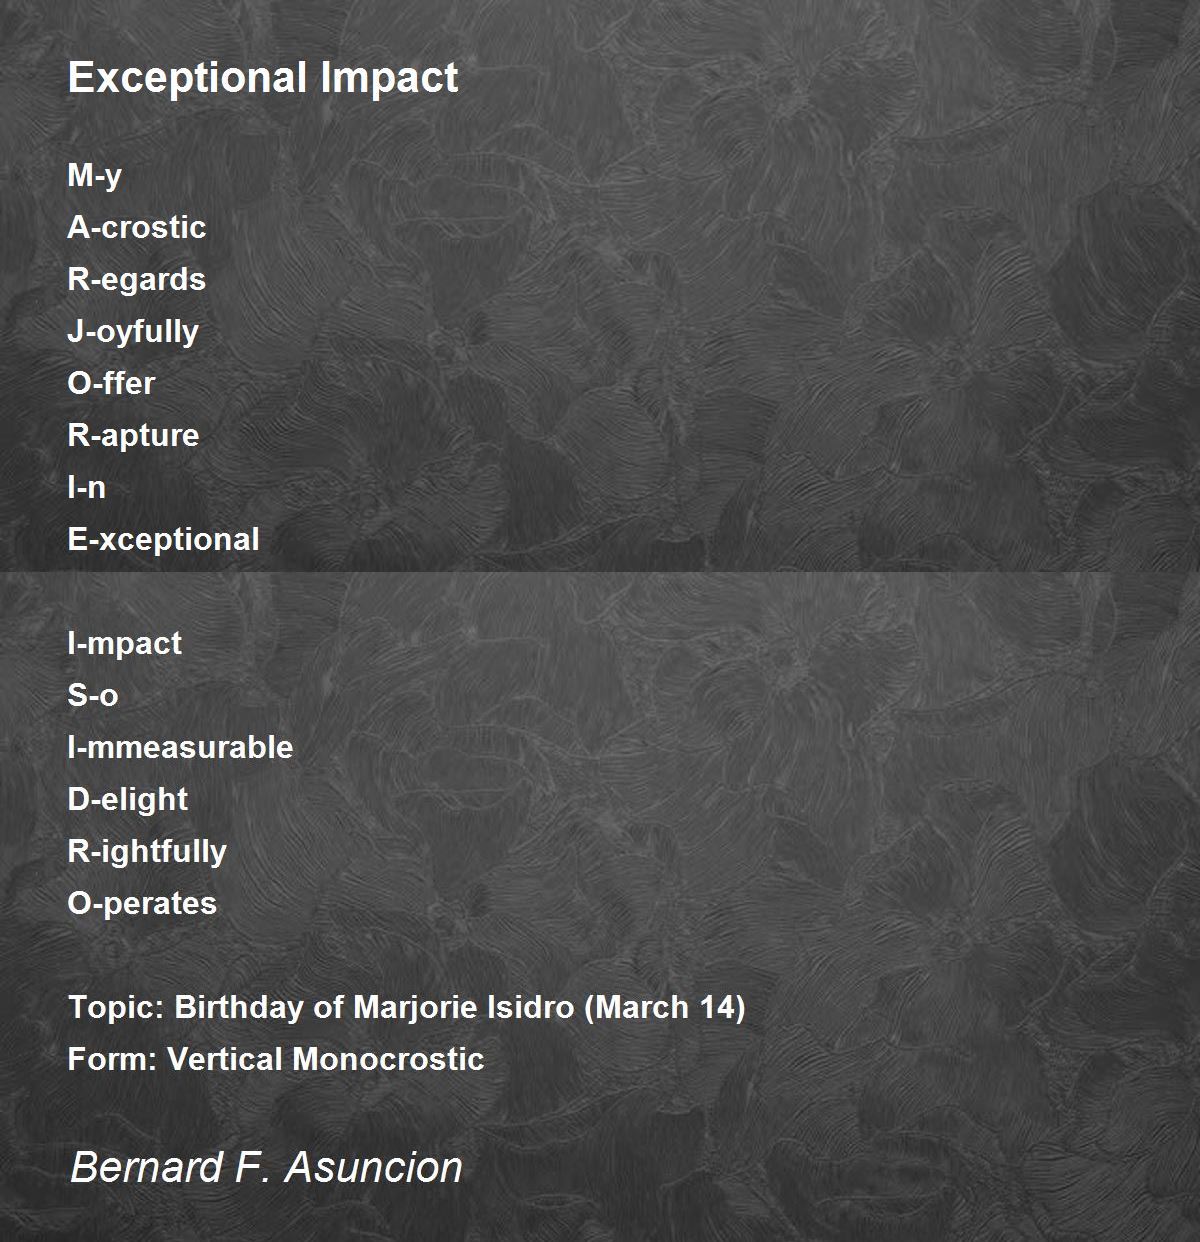The image size is (1200, 1242).
Task: Select the line A-crostic
Action: (x=137, y=227)
